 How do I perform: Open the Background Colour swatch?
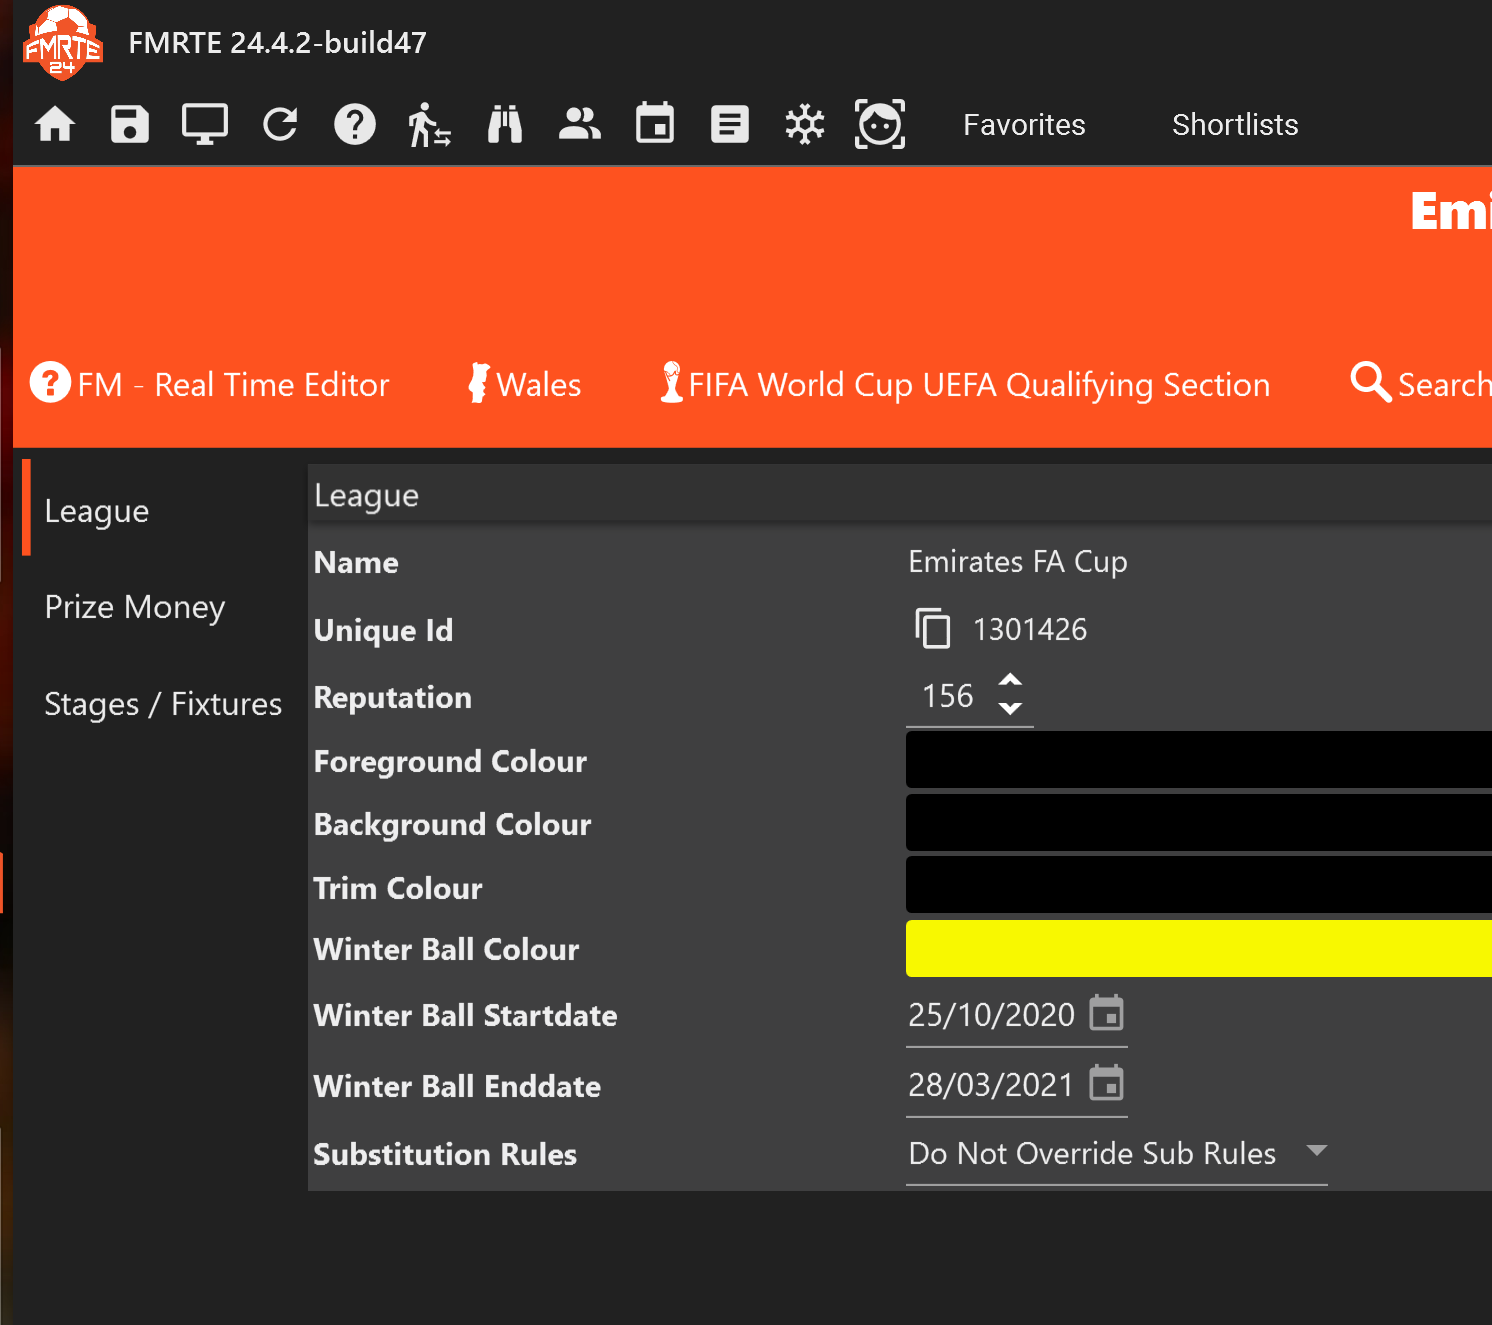coord(1199,823)
